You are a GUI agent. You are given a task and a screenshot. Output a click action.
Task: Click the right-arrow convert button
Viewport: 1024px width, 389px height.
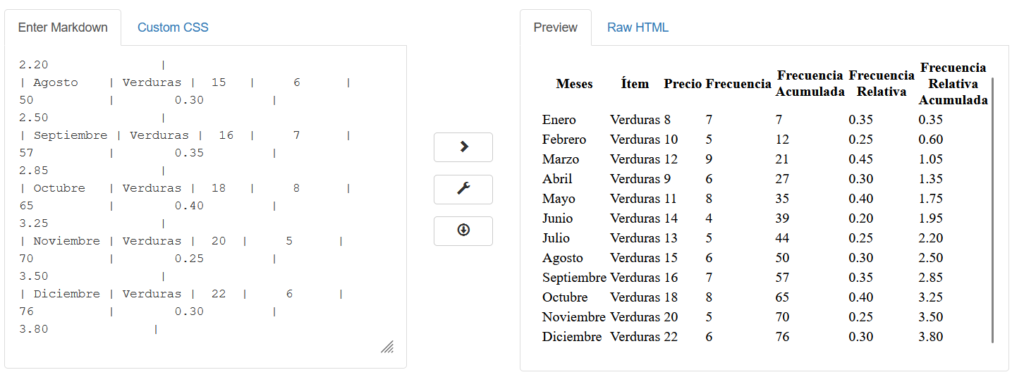click(x=463, y=147)
